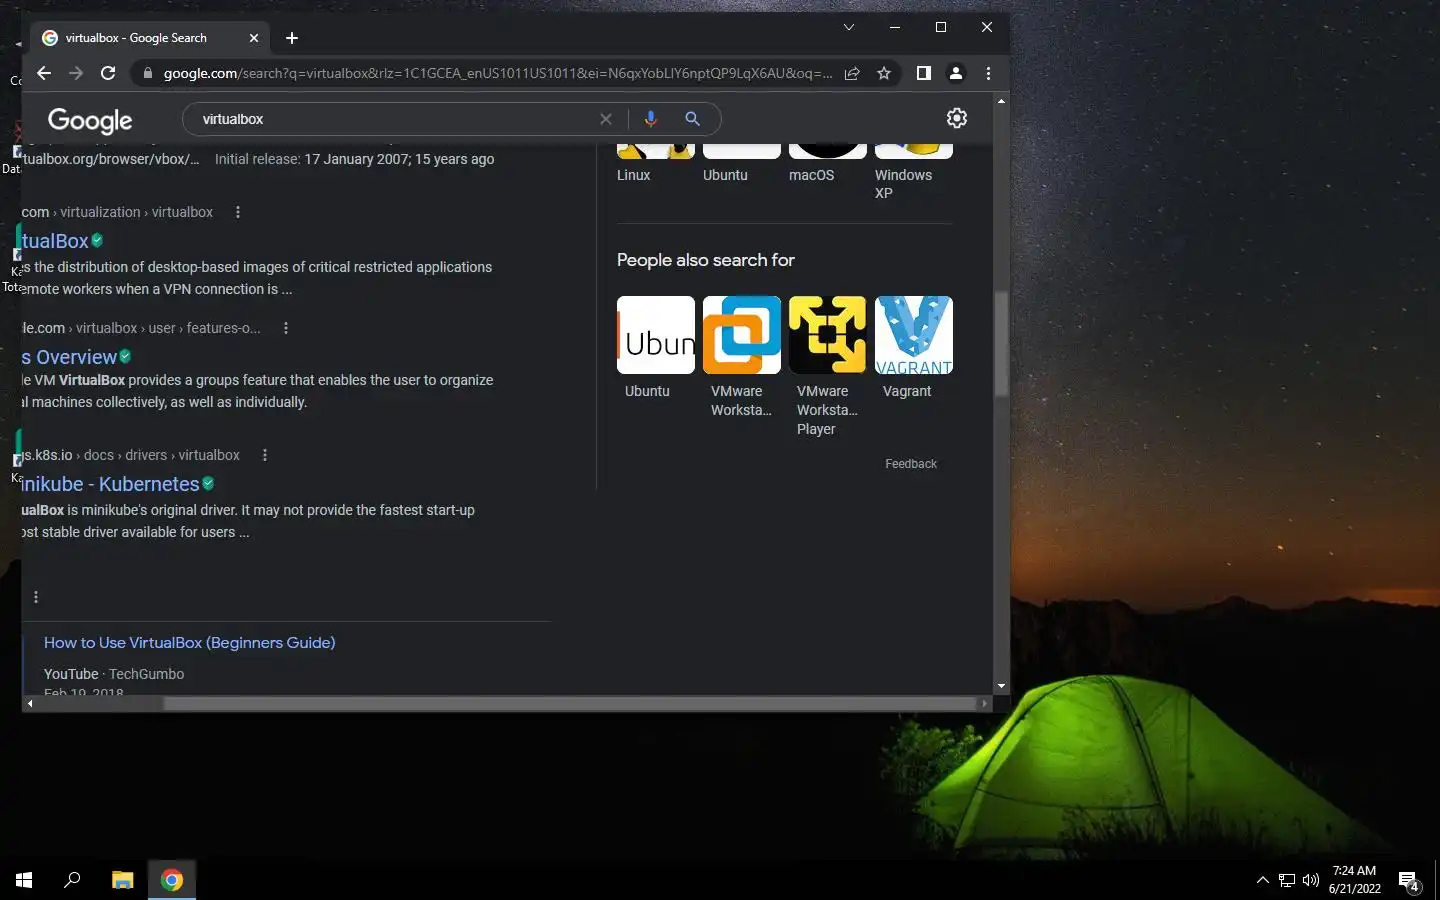This screenshot has height=900, width=1440.
Task: Start voice search with the microphone
Action: [651, 119]
